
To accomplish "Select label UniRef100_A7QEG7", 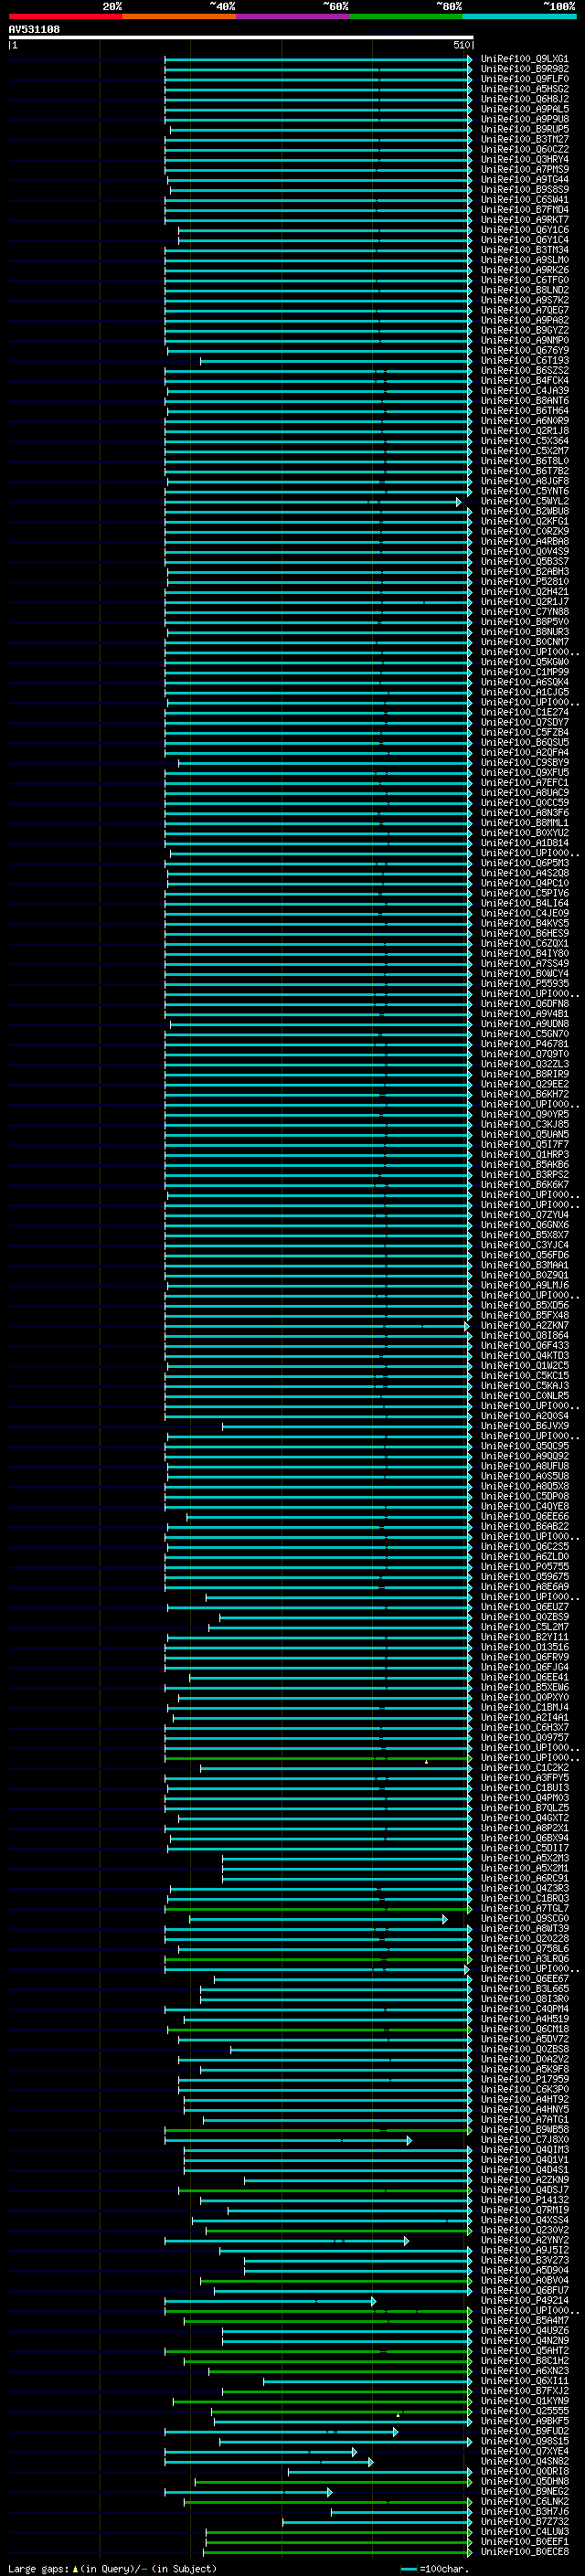I will pyautogui.click(x=525, y=310).
